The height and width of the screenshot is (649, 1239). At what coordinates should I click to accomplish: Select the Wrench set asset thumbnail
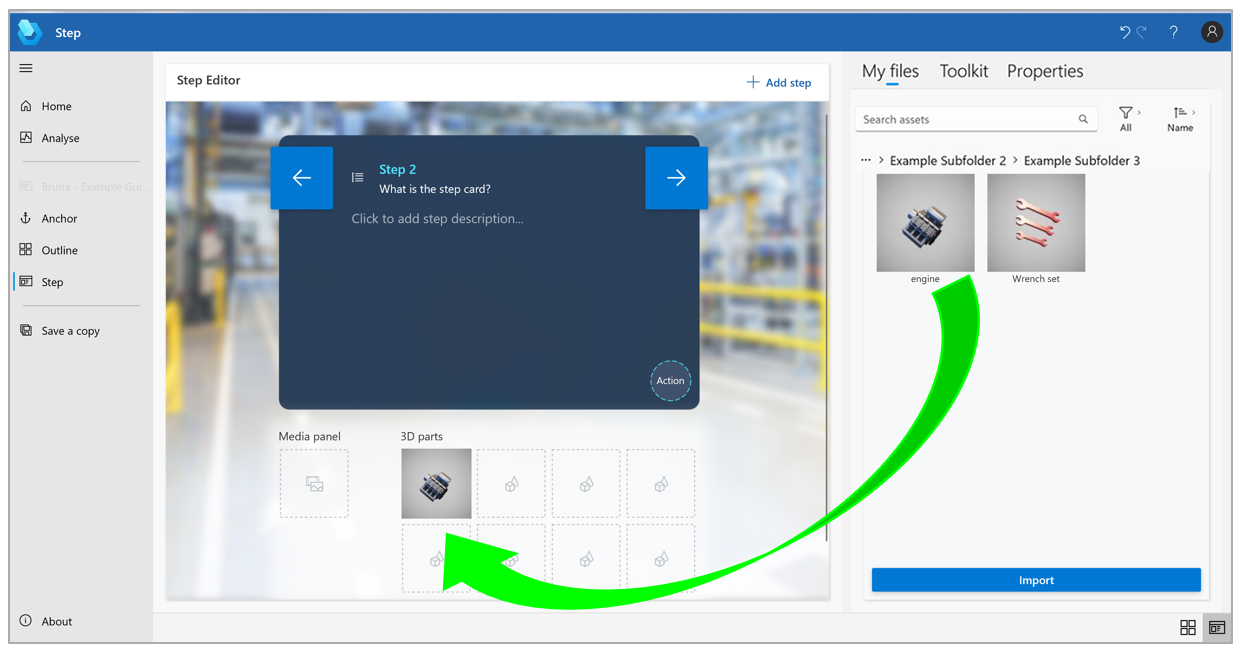pyautogui.click(x=1036, y=223)
